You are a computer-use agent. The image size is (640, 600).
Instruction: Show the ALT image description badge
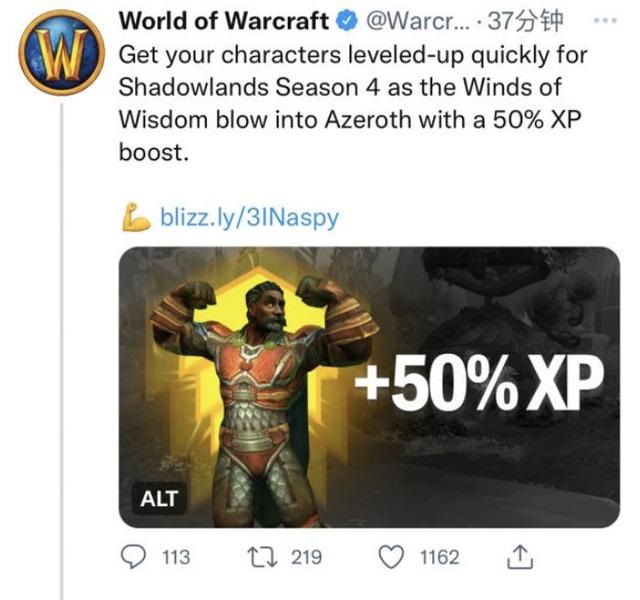tap(159, 498)
